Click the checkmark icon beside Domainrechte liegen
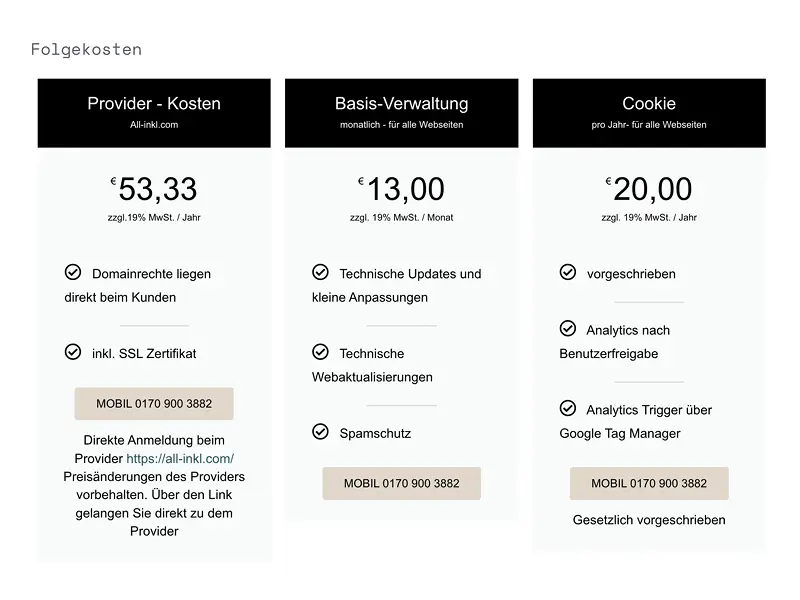 (x=74, y=270)
